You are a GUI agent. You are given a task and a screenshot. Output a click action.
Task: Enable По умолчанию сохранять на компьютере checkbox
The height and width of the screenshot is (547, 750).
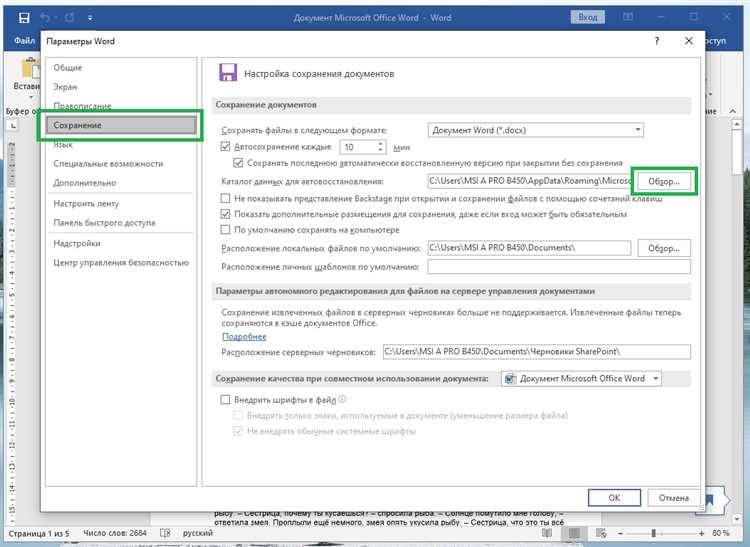click(x=225, y=230)
